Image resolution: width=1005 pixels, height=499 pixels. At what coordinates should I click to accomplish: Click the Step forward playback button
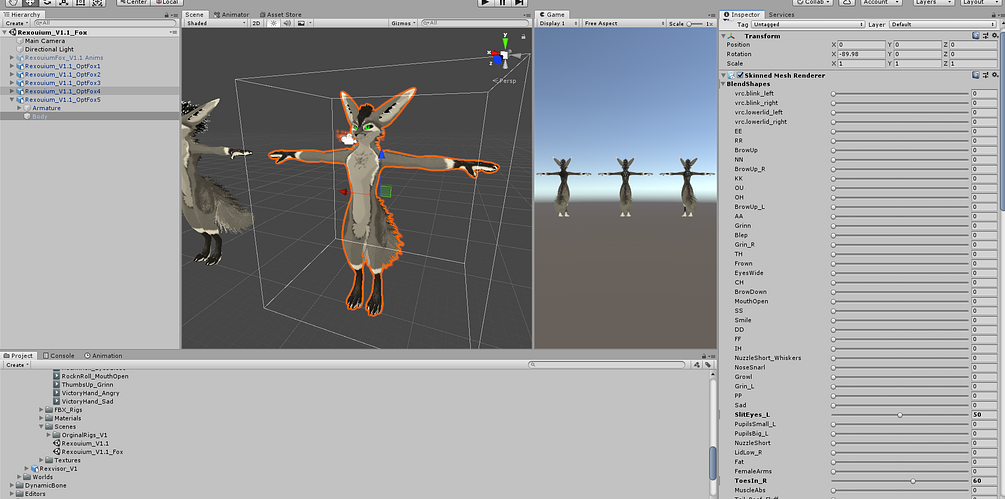519,3
